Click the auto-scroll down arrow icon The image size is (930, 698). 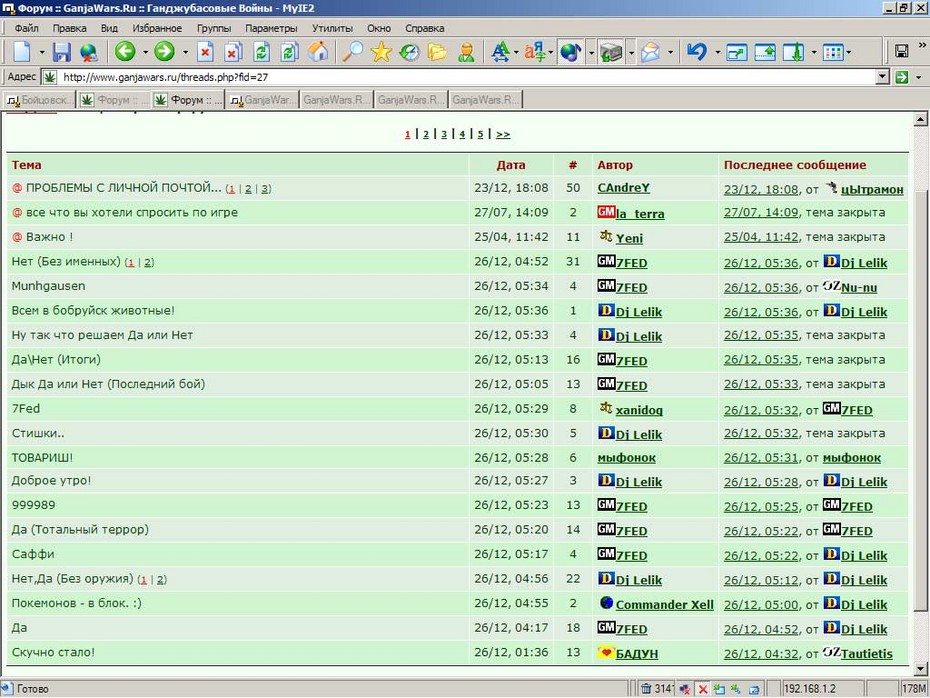[x=794, y=52]
